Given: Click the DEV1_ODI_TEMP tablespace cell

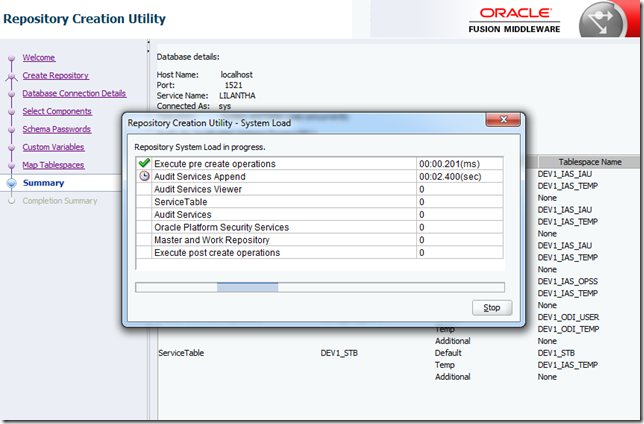Looking at the screenshot, I should click(x=568, y=329).
